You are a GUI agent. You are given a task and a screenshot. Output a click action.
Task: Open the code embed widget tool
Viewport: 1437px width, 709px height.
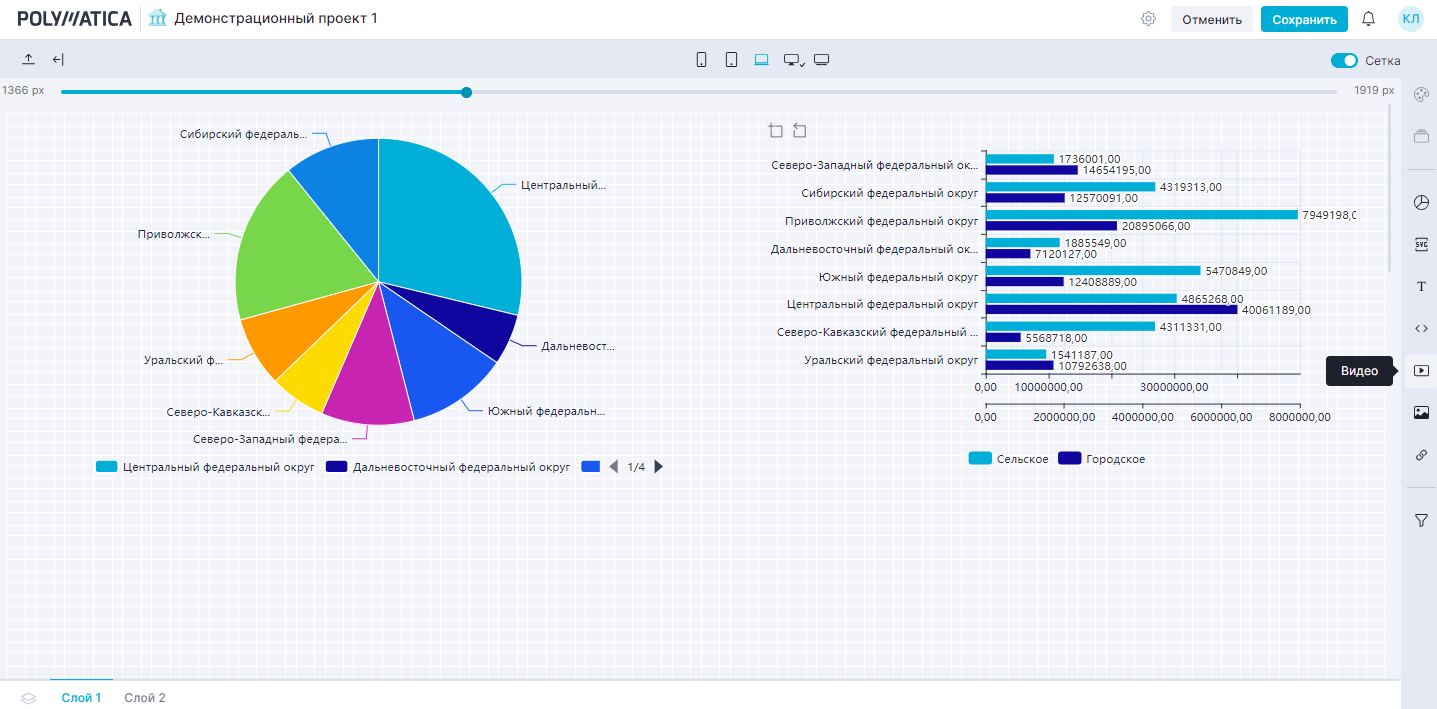point(1421,328)
